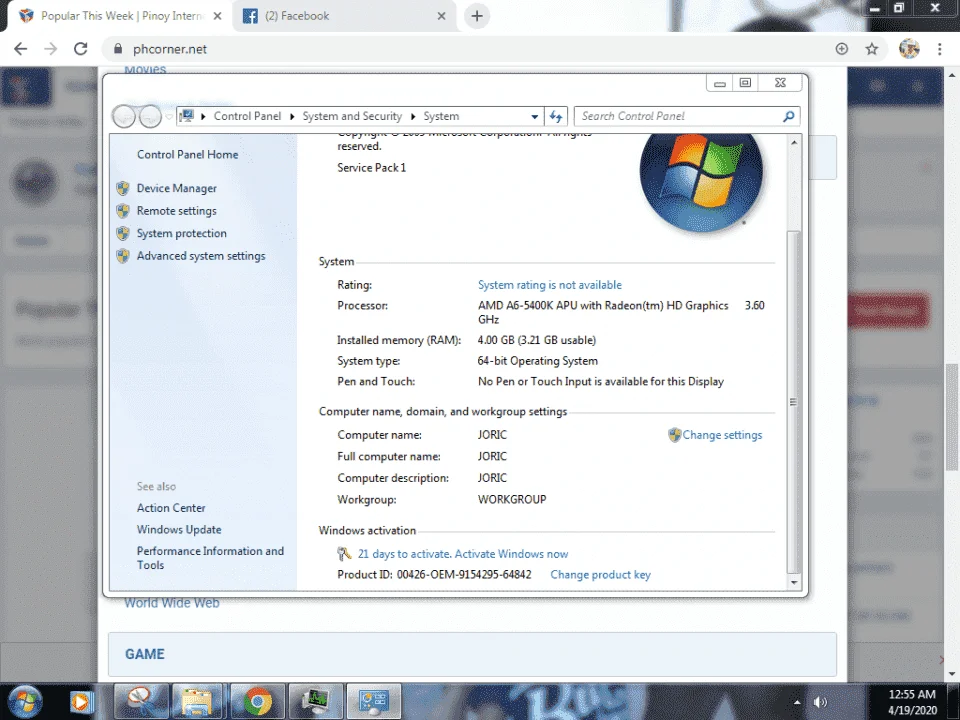This screenshot has width=960, height=720.
Task: Click the shield icon next to Change settings
Action: pos(674,435)
